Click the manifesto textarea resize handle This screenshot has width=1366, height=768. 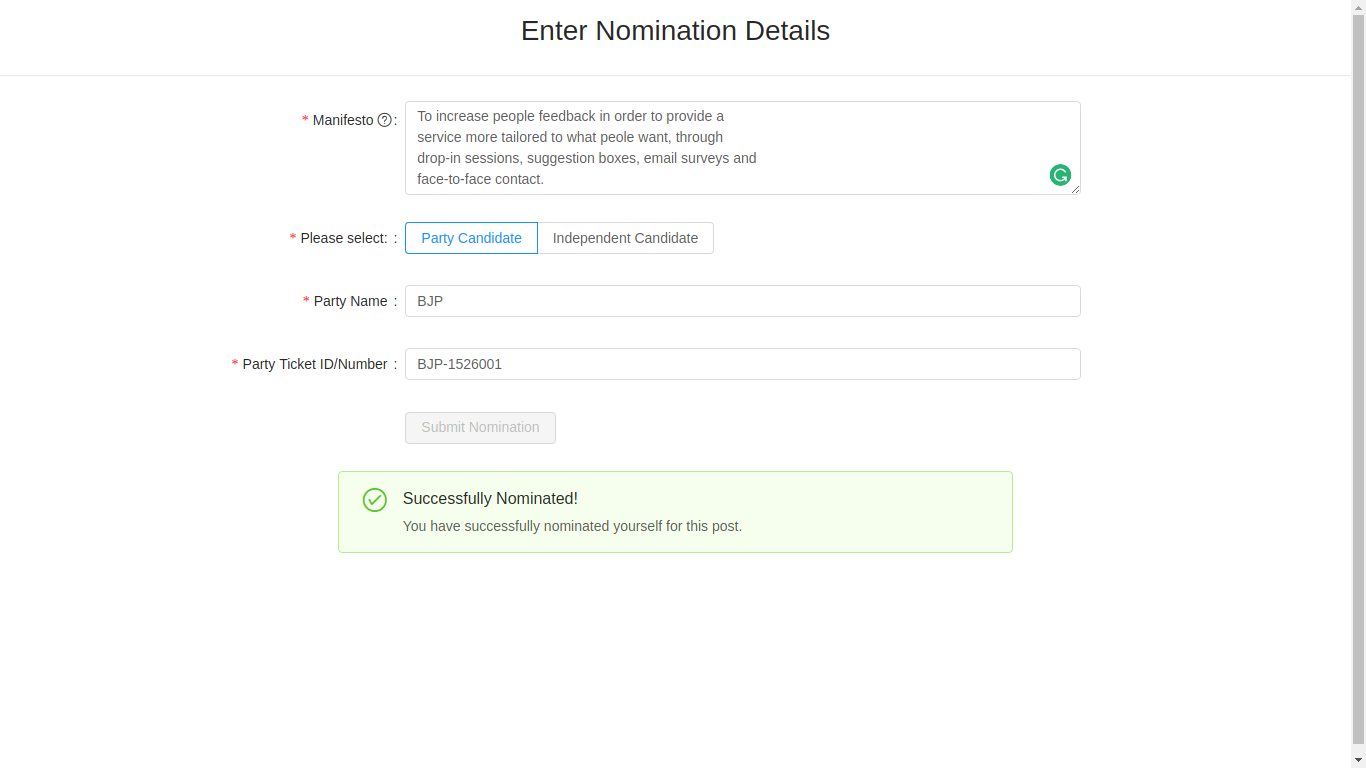(x=1075, y=189)
